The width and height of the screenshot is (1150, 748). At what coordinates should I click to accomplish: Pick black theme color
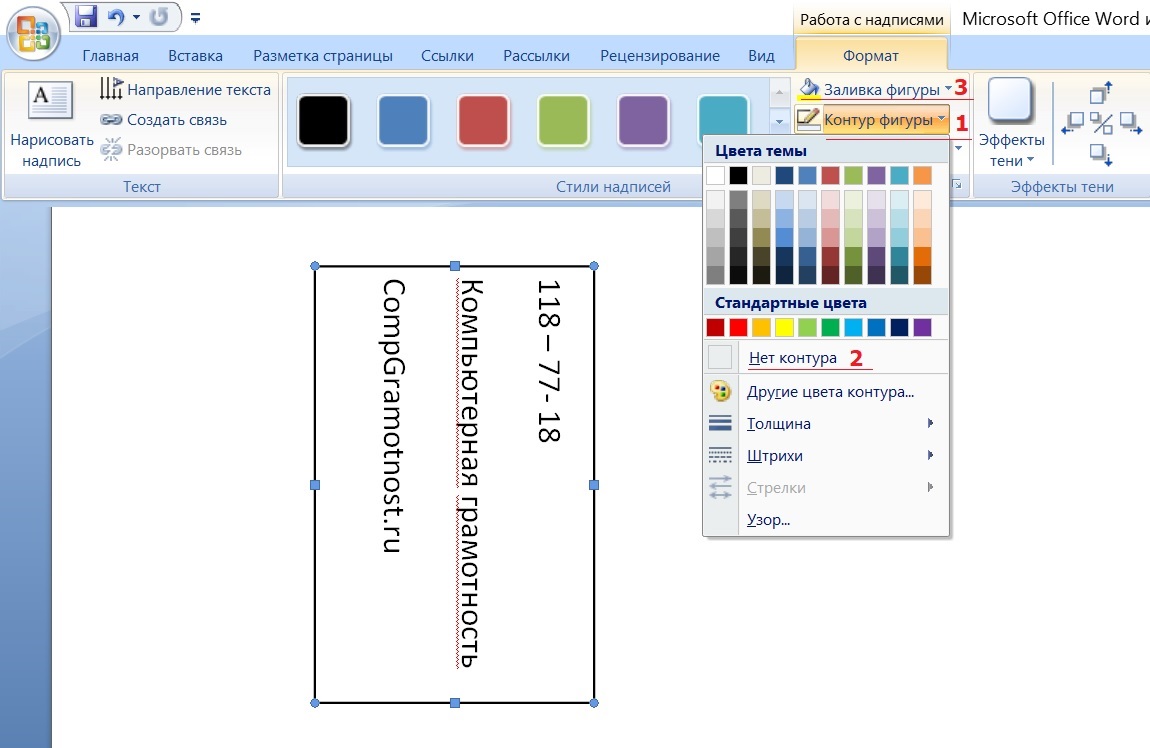[x=739, y=175]
